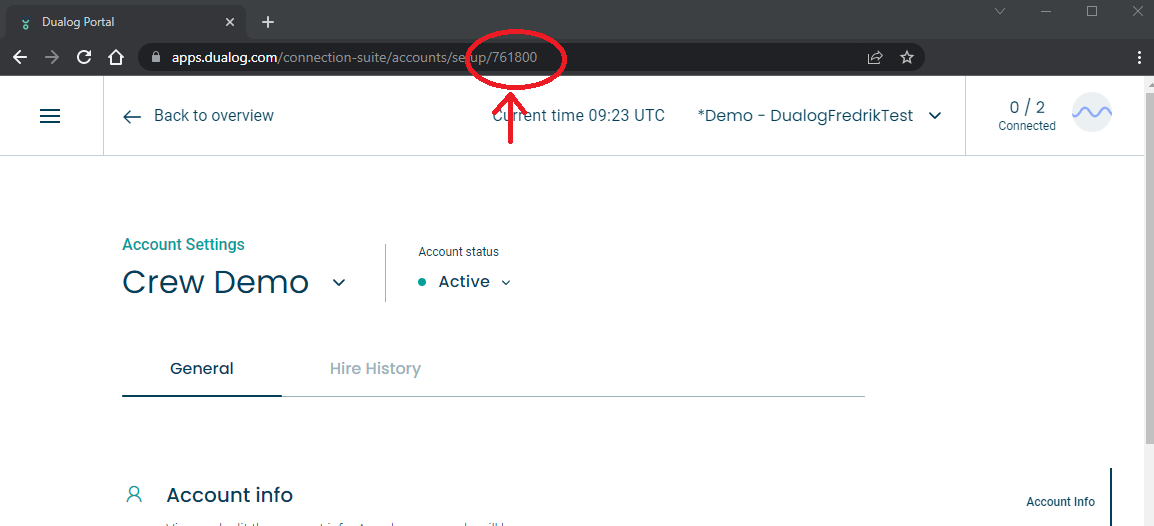Switch to the General tab

pyautogui.click(x=202, y=369)
